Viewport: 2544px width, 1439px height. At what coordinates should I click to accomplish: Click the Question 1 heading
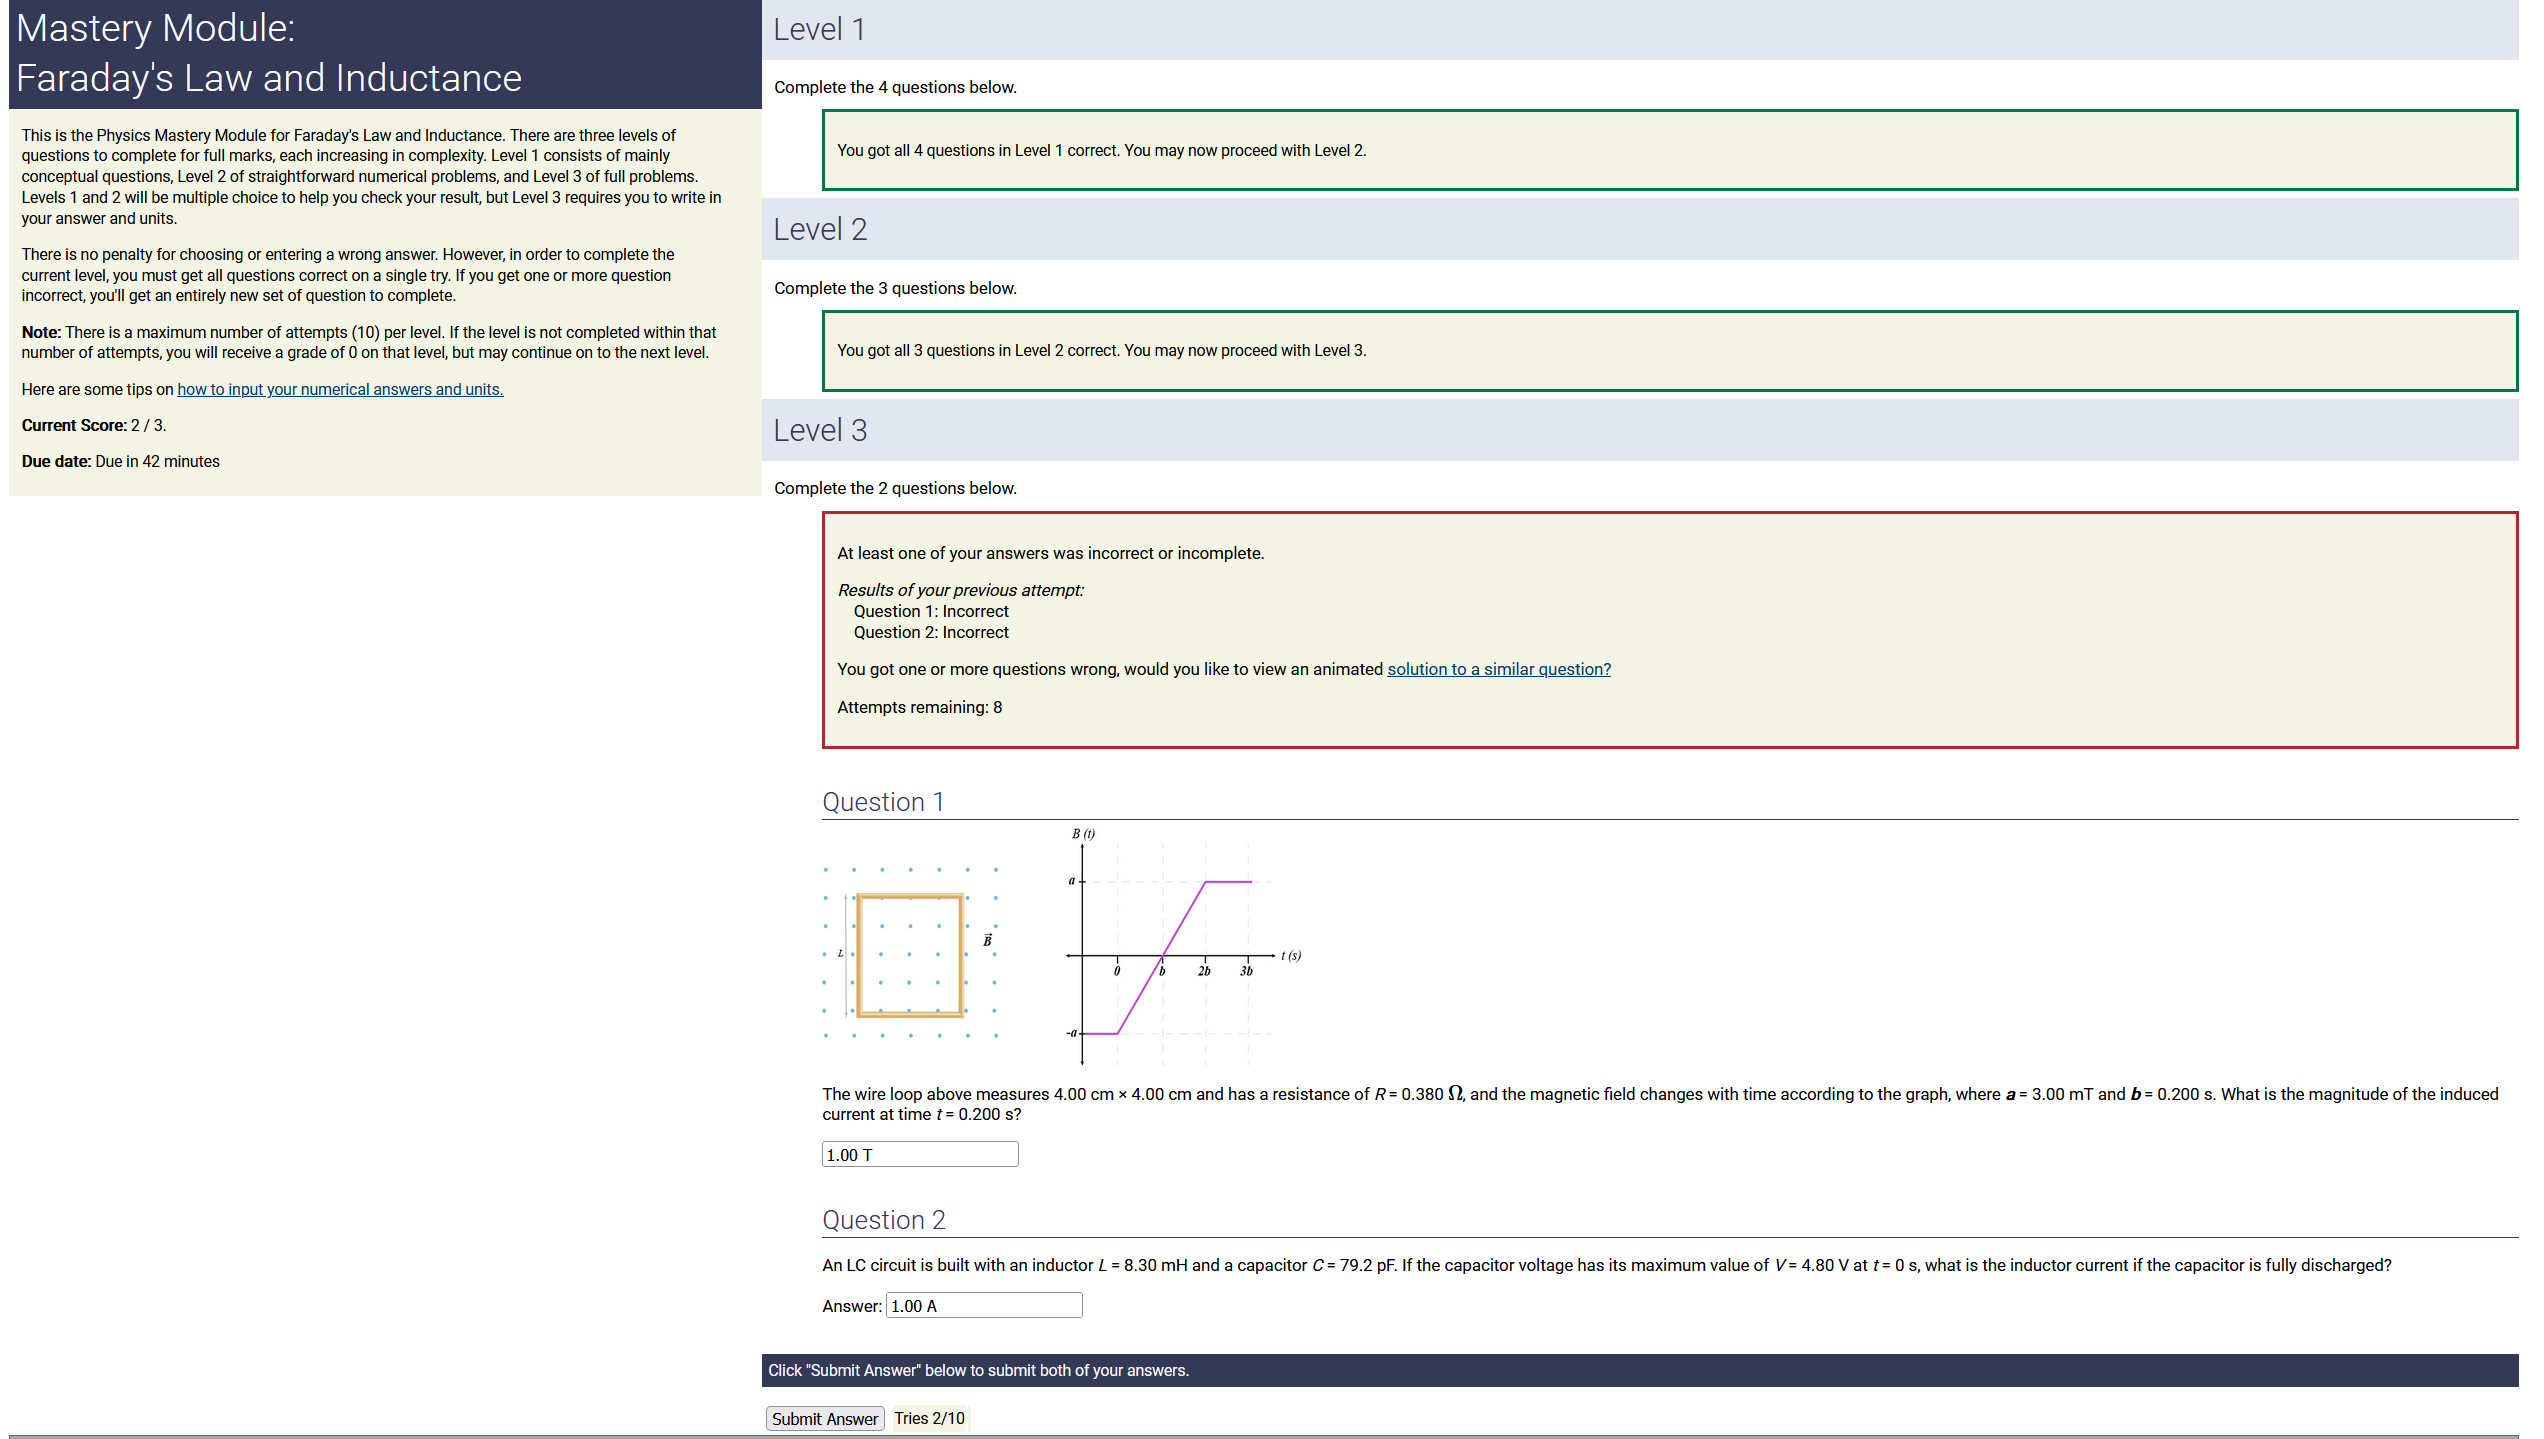[x=882, y=802]
